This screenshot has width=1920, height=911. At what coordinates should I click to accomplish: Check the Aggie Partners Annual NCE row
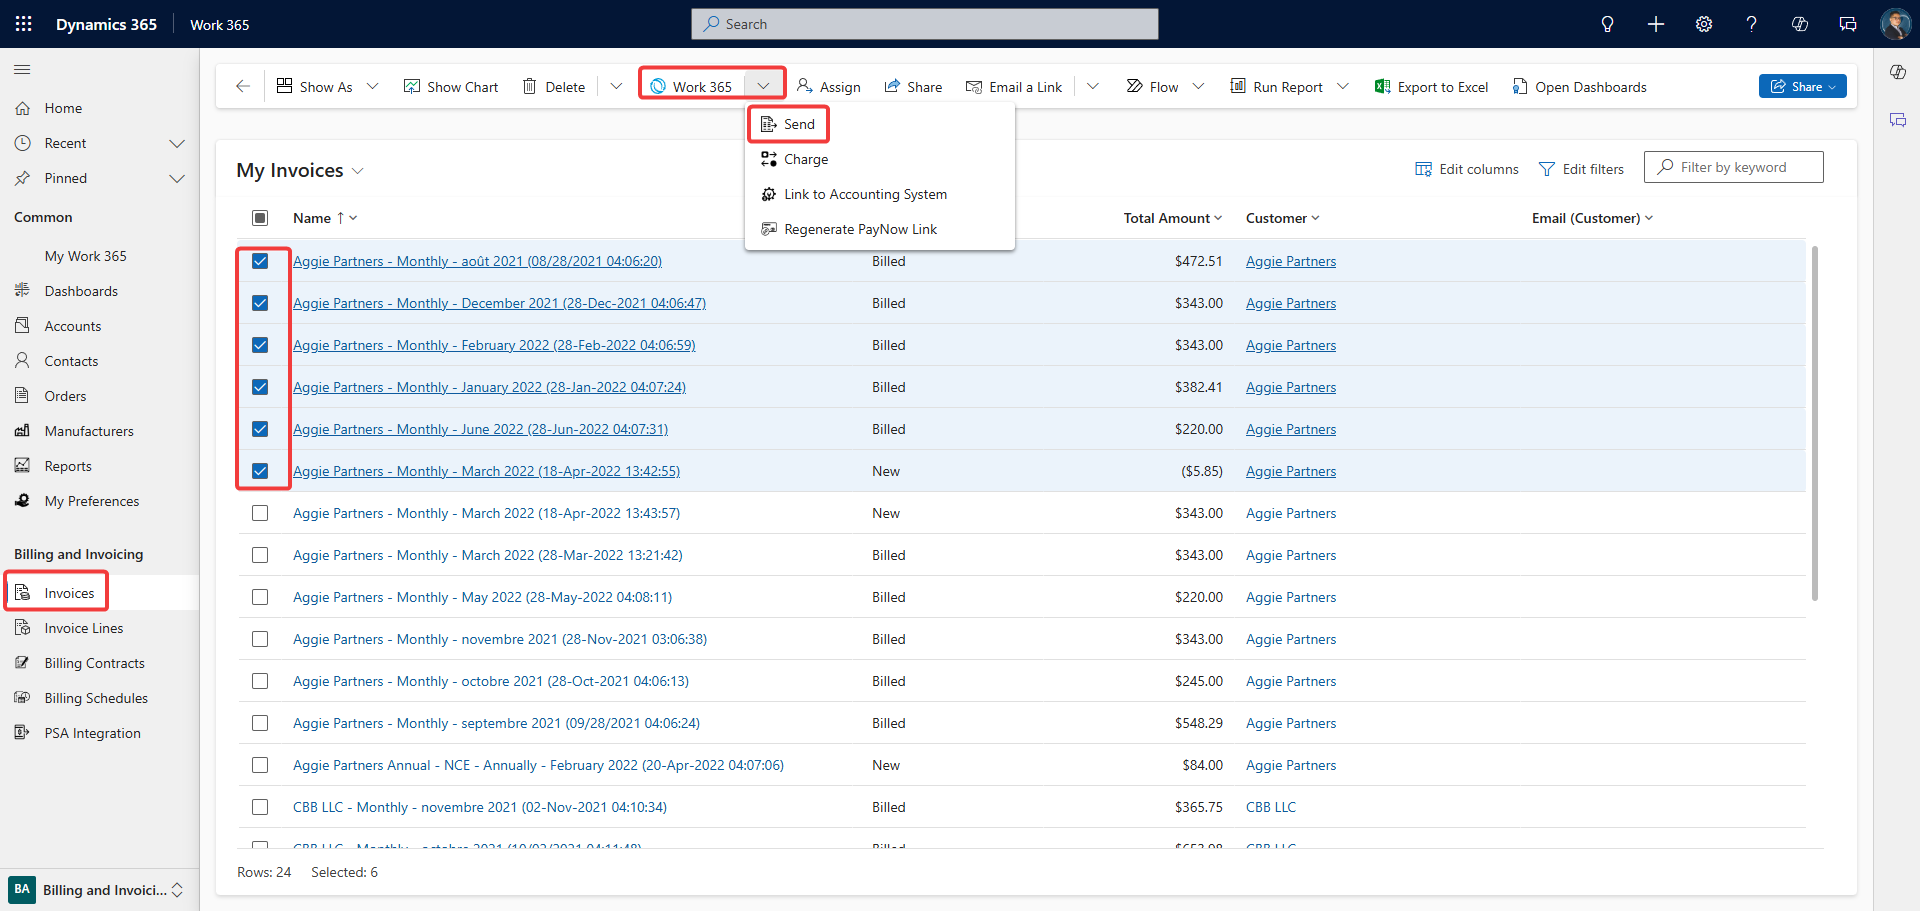260,765
